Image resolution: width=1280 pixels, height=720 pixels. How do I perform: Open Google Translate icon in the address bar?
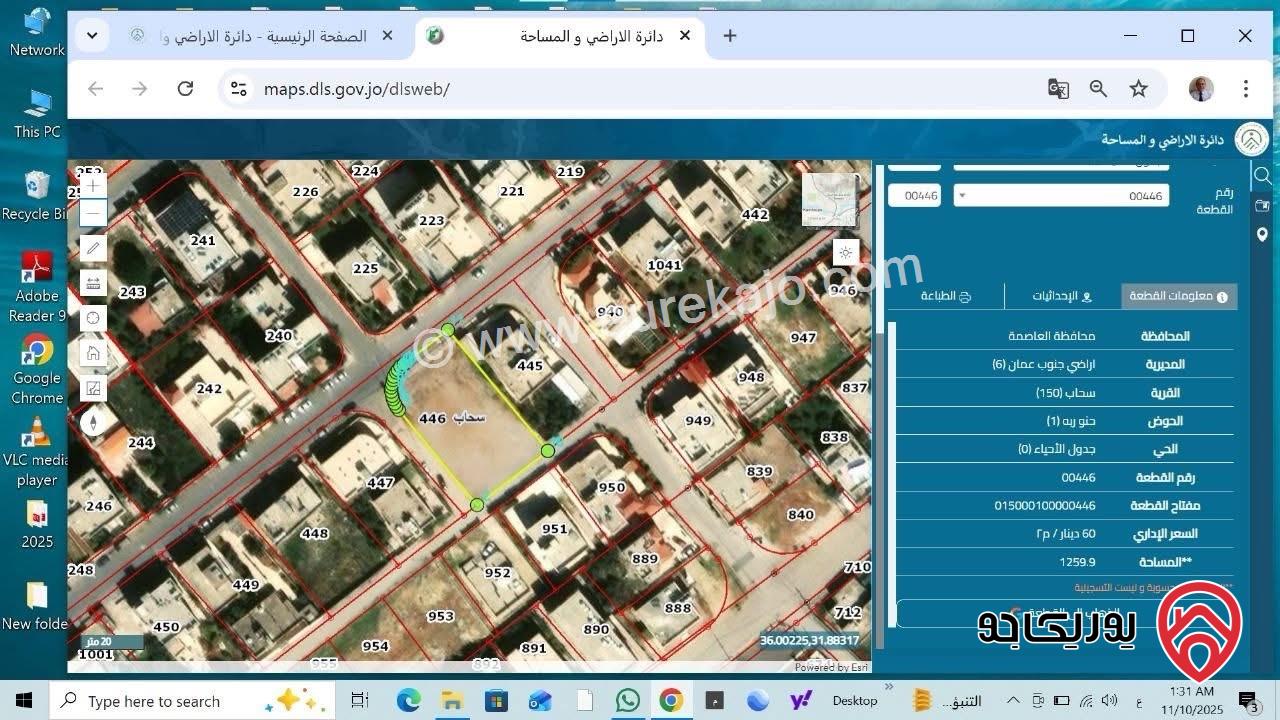tap(1058, 89)
